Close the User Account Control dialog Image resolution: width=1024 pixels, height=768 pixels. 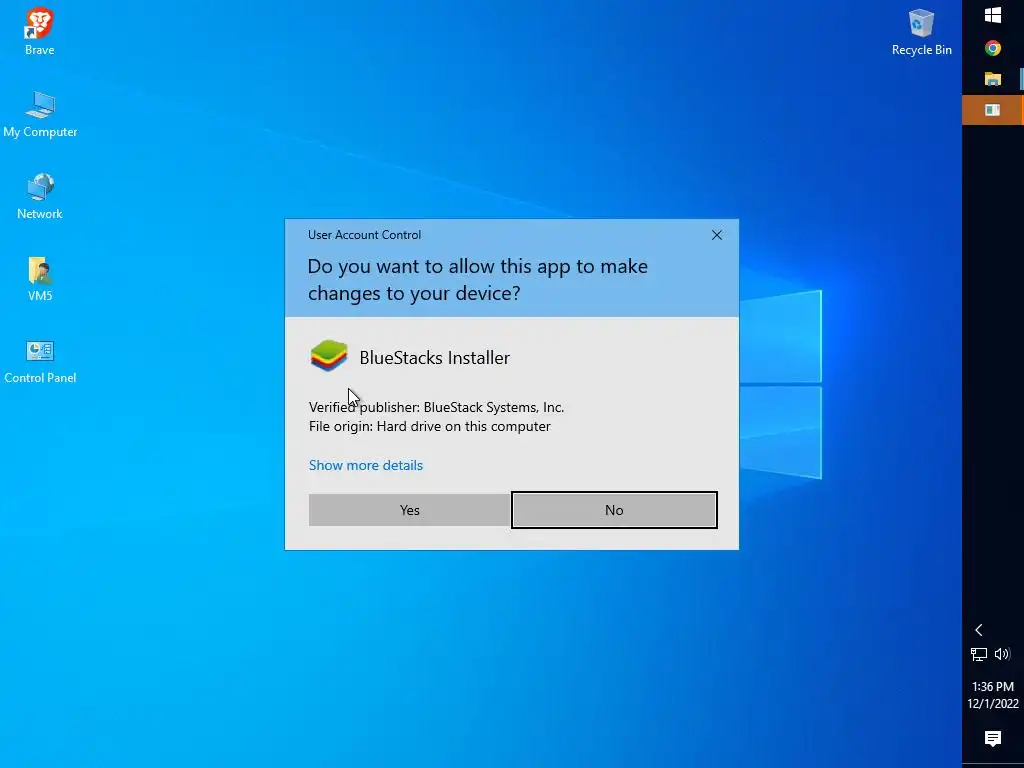coord(716,235)
